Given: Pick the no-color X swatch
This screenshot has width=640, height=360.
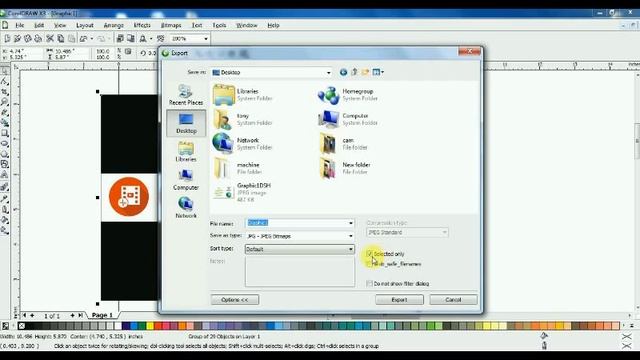Looking at the screenshot, I should click(x=22, y=326).
